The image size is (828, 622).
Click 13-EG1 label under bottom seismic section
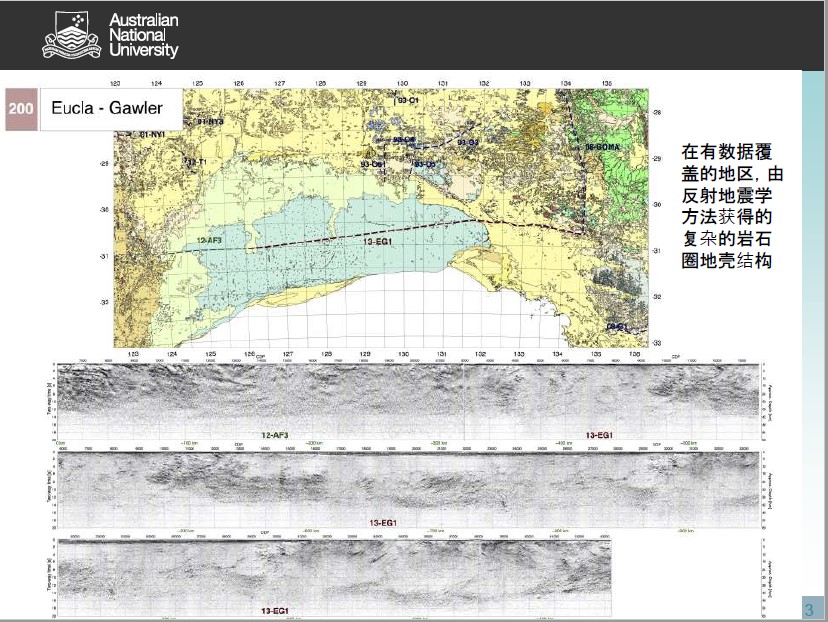pos(275,610)
